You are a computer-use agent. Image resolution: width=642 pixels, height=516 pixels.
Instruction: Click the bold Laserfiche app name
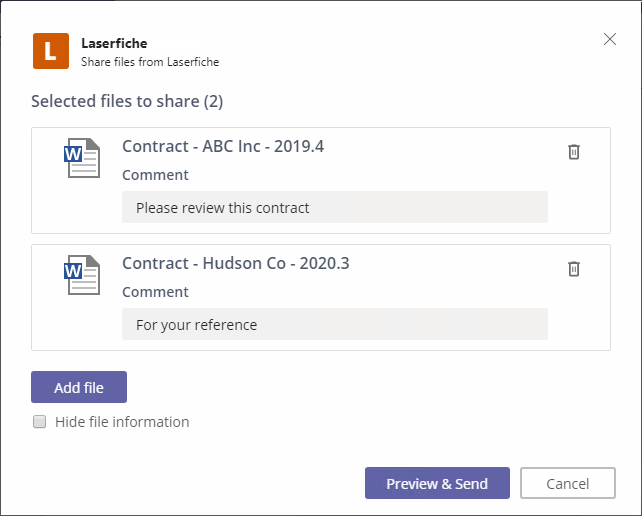coord(114,43)
